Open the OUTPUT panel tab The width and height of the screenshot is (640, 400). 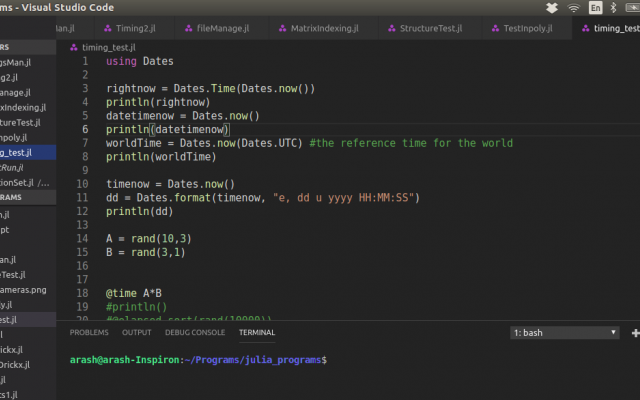pos(137,332)
